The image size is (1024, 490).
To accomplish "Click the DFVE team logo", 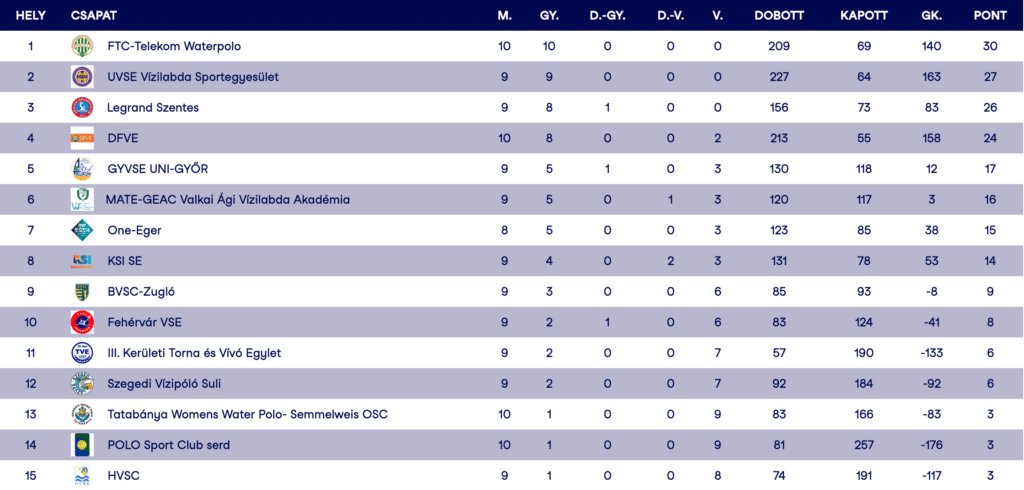I will [81, 138].
